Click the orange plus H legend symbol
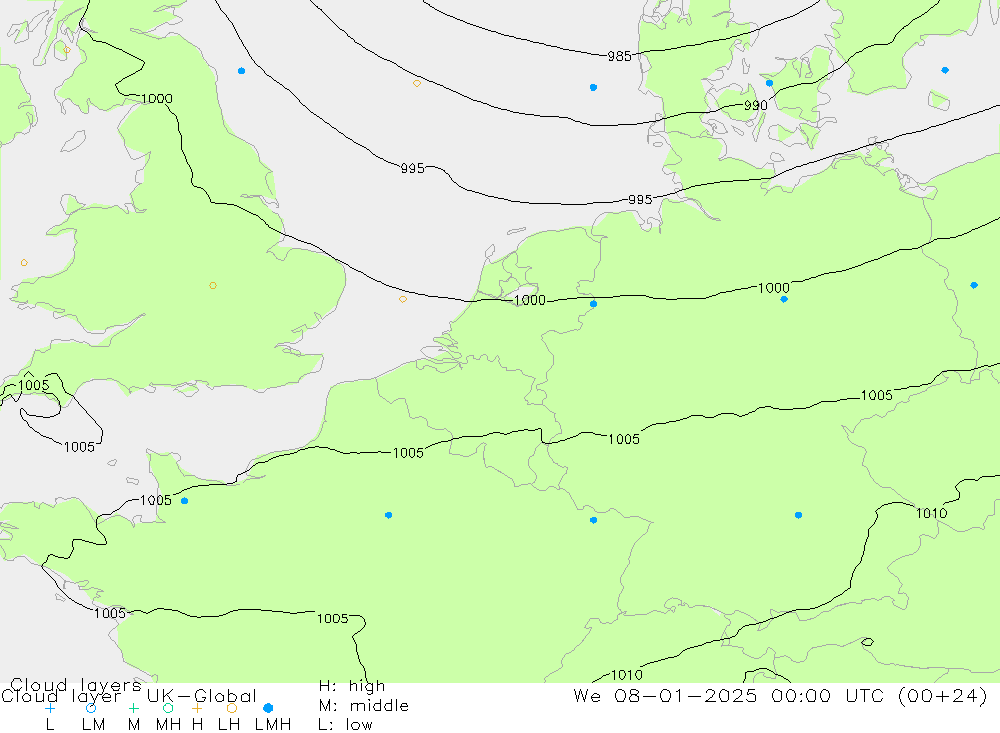The width and height of the screenshot is (1000, 733). (197, 708)
